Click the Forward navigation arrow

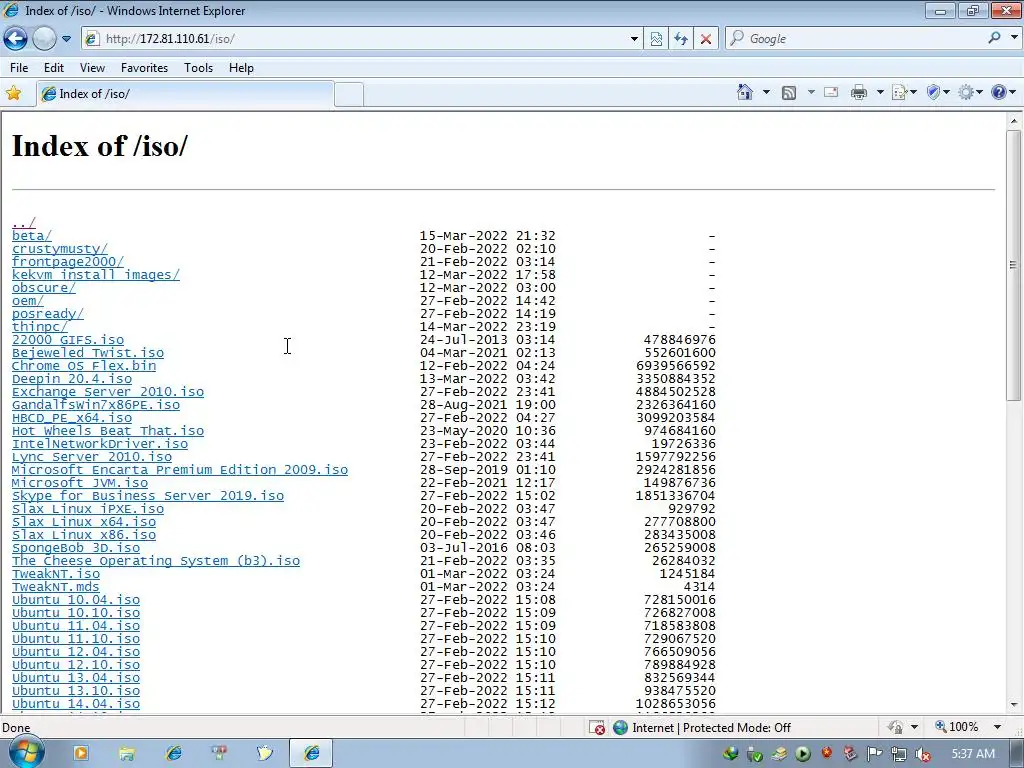[44, 39]
